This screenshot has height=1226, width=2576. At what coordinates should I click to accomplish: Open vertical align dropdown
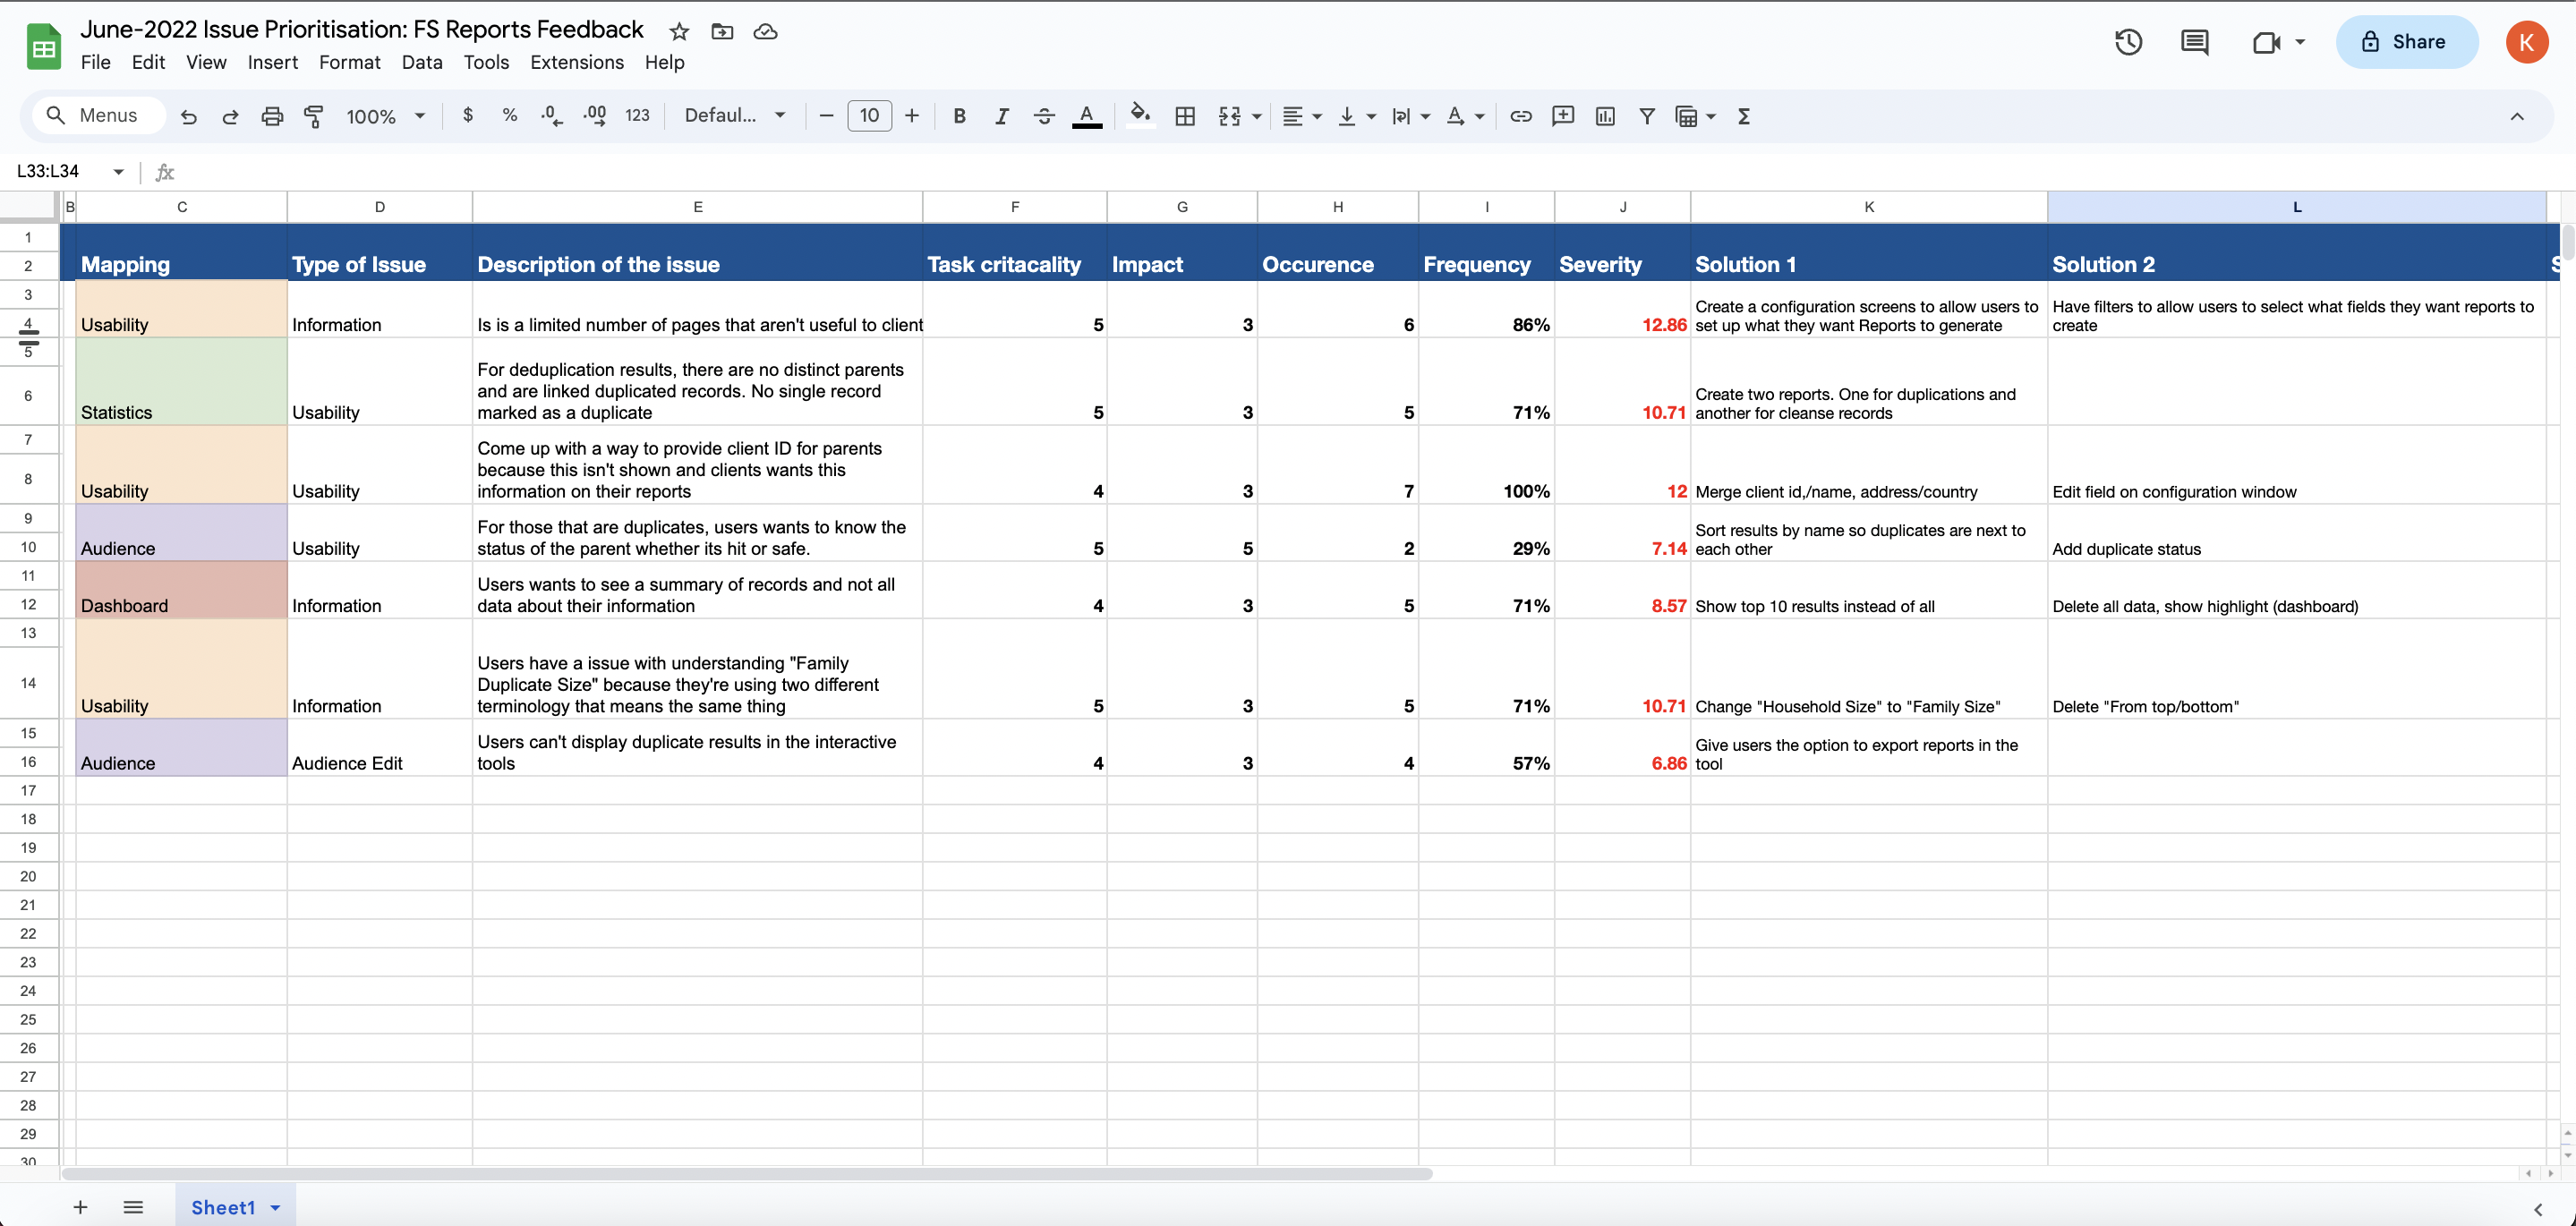1356,116
